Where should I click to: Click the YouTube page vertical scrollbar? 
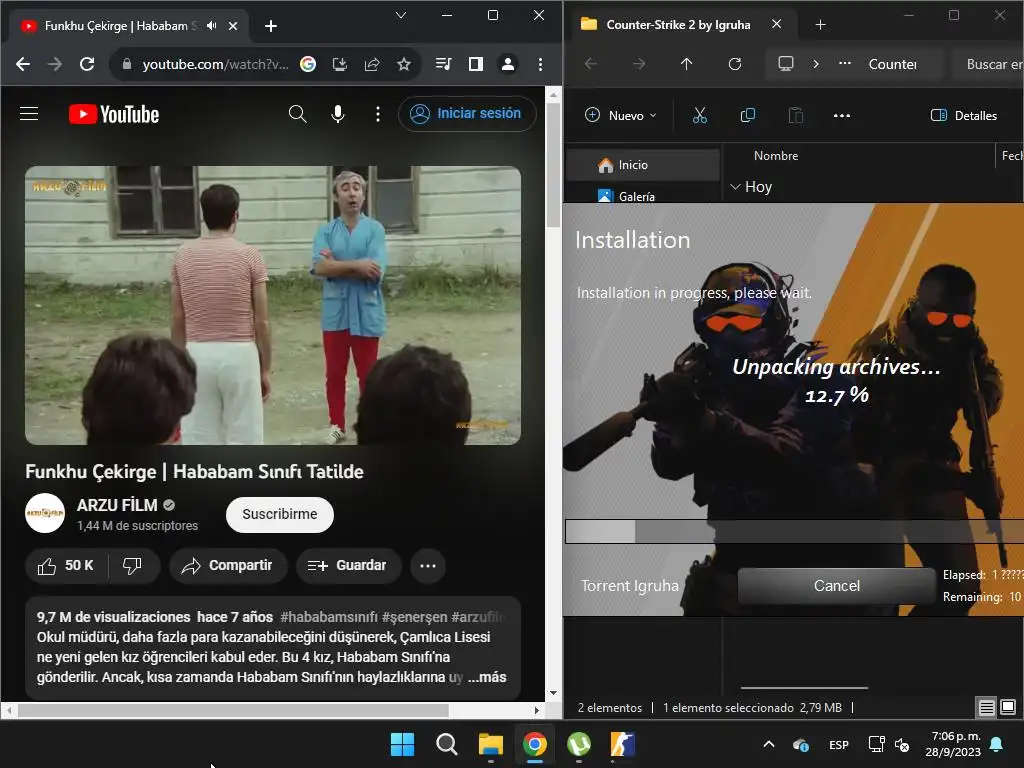(553, 166)
